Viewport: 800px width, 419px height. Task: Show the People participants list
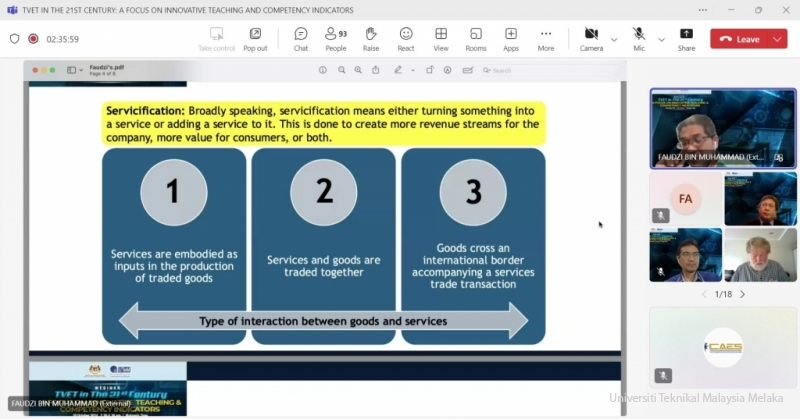[336, 39]
